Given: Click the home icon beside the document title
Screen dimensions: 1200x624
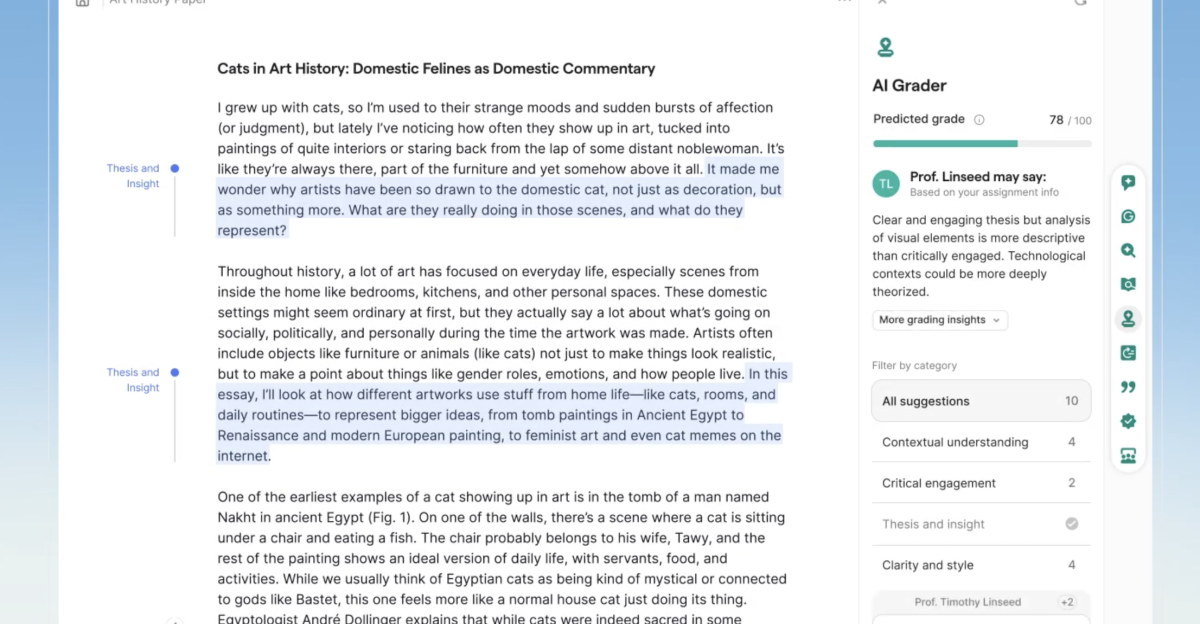Looking at the screenshot, I should coord(82,3).
